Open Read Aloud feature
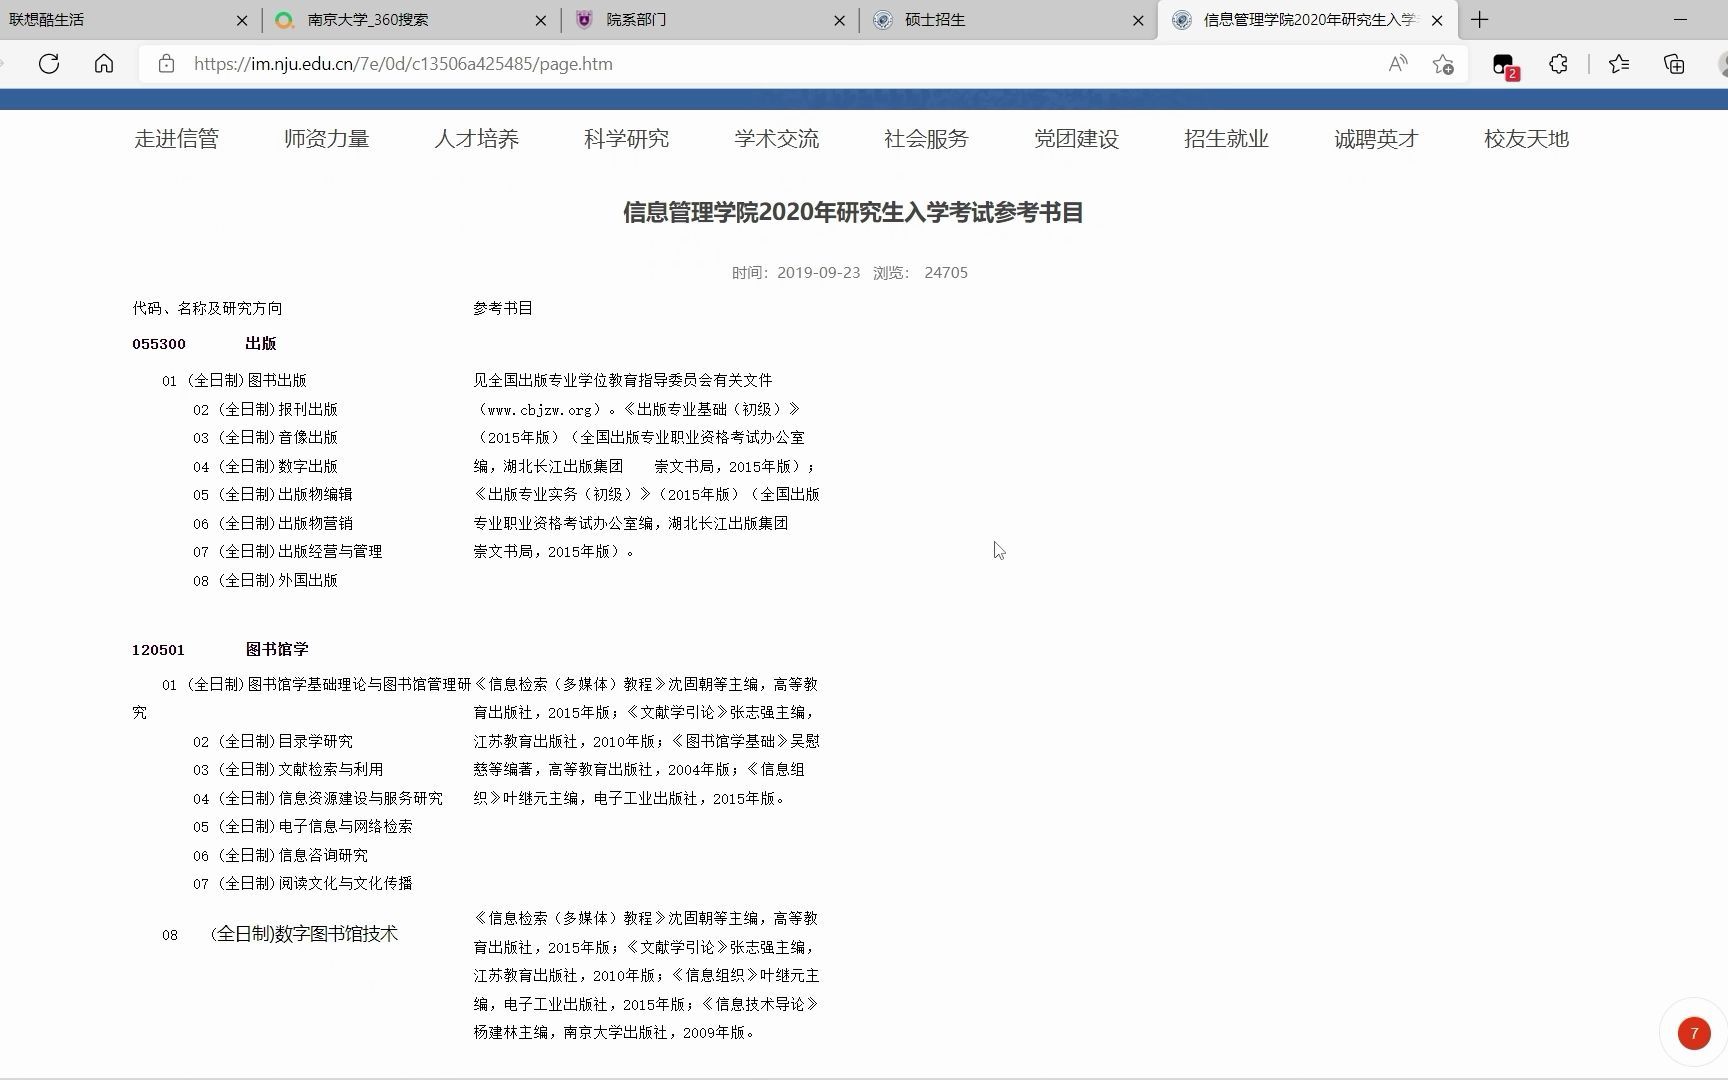Image resolution: width=1728 pixels, height=1080 pixels. tap(1398, 64)
